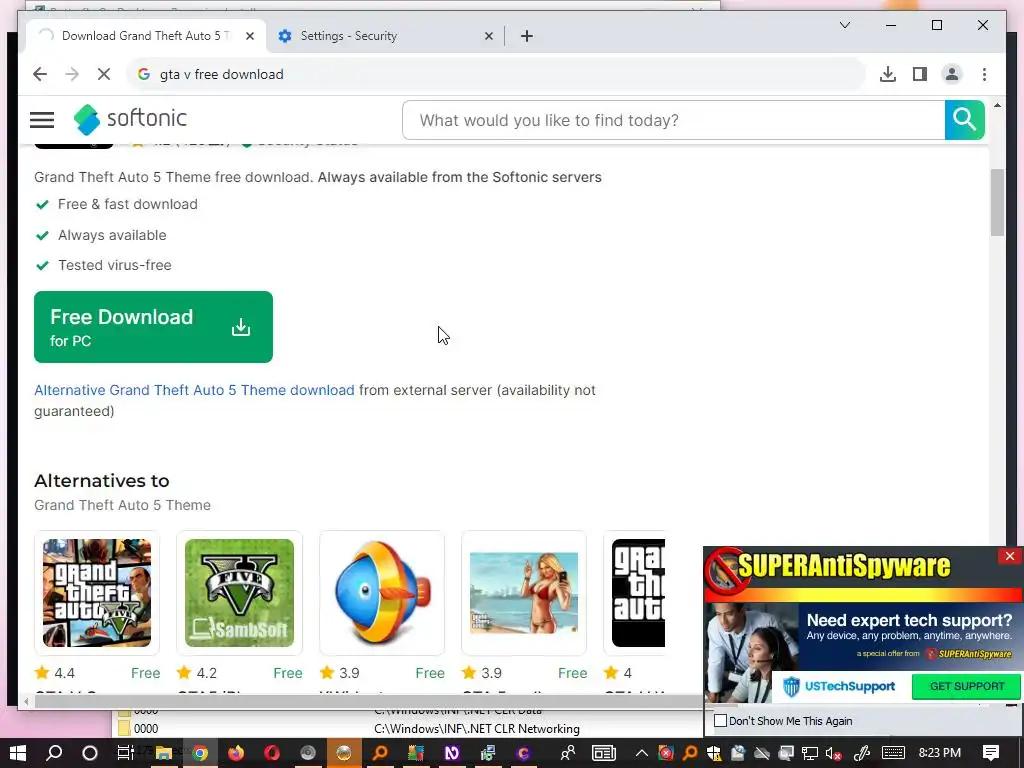Close the Settings - Security tab

tap(488, 36)
